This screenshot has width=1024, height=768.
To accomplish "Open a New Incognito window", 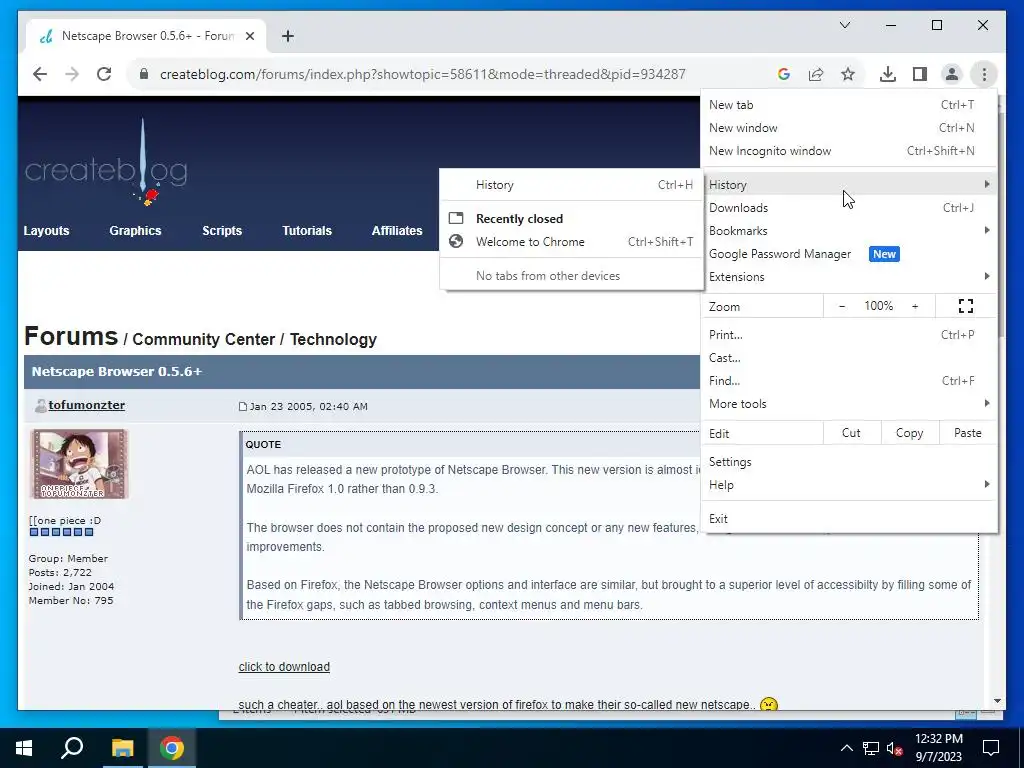I will 848,151.
